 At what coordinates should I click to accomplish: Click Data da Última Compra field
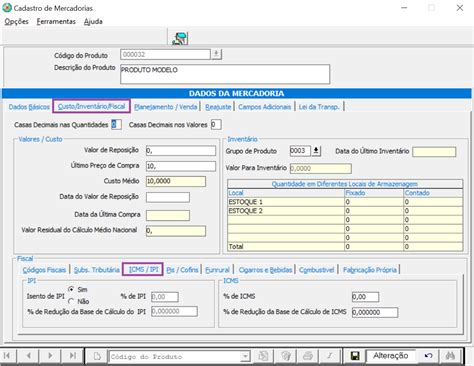[168, 215]
